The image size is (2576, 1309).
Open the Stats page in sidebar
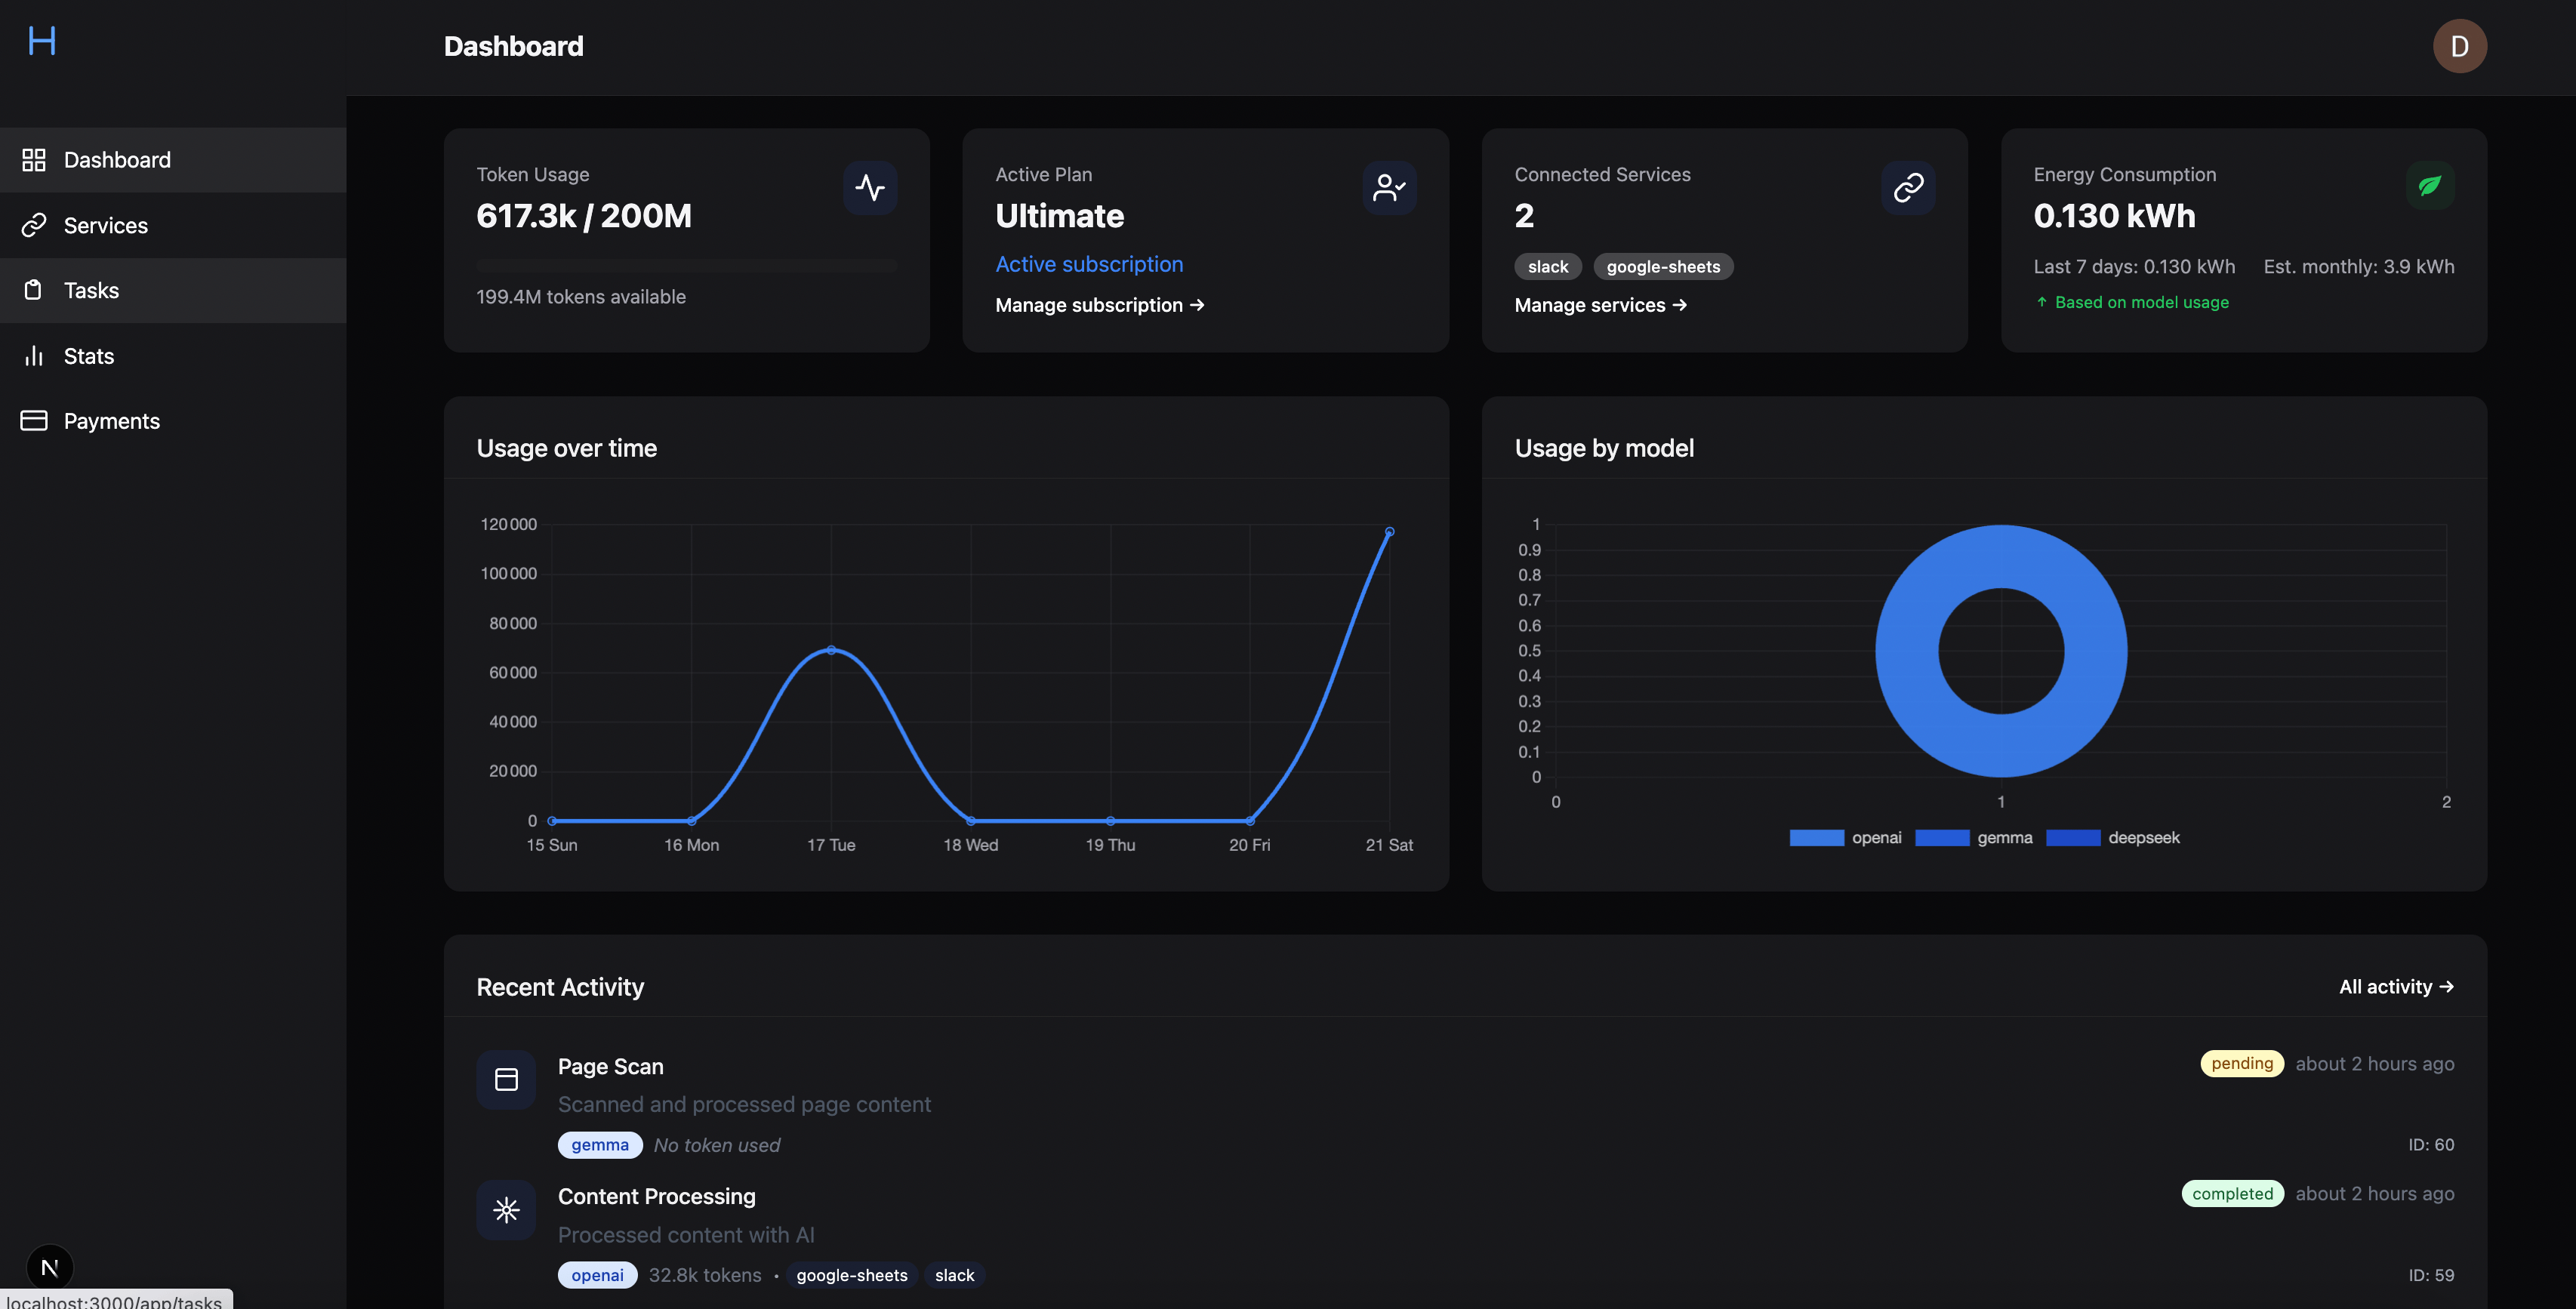point(88,356)
